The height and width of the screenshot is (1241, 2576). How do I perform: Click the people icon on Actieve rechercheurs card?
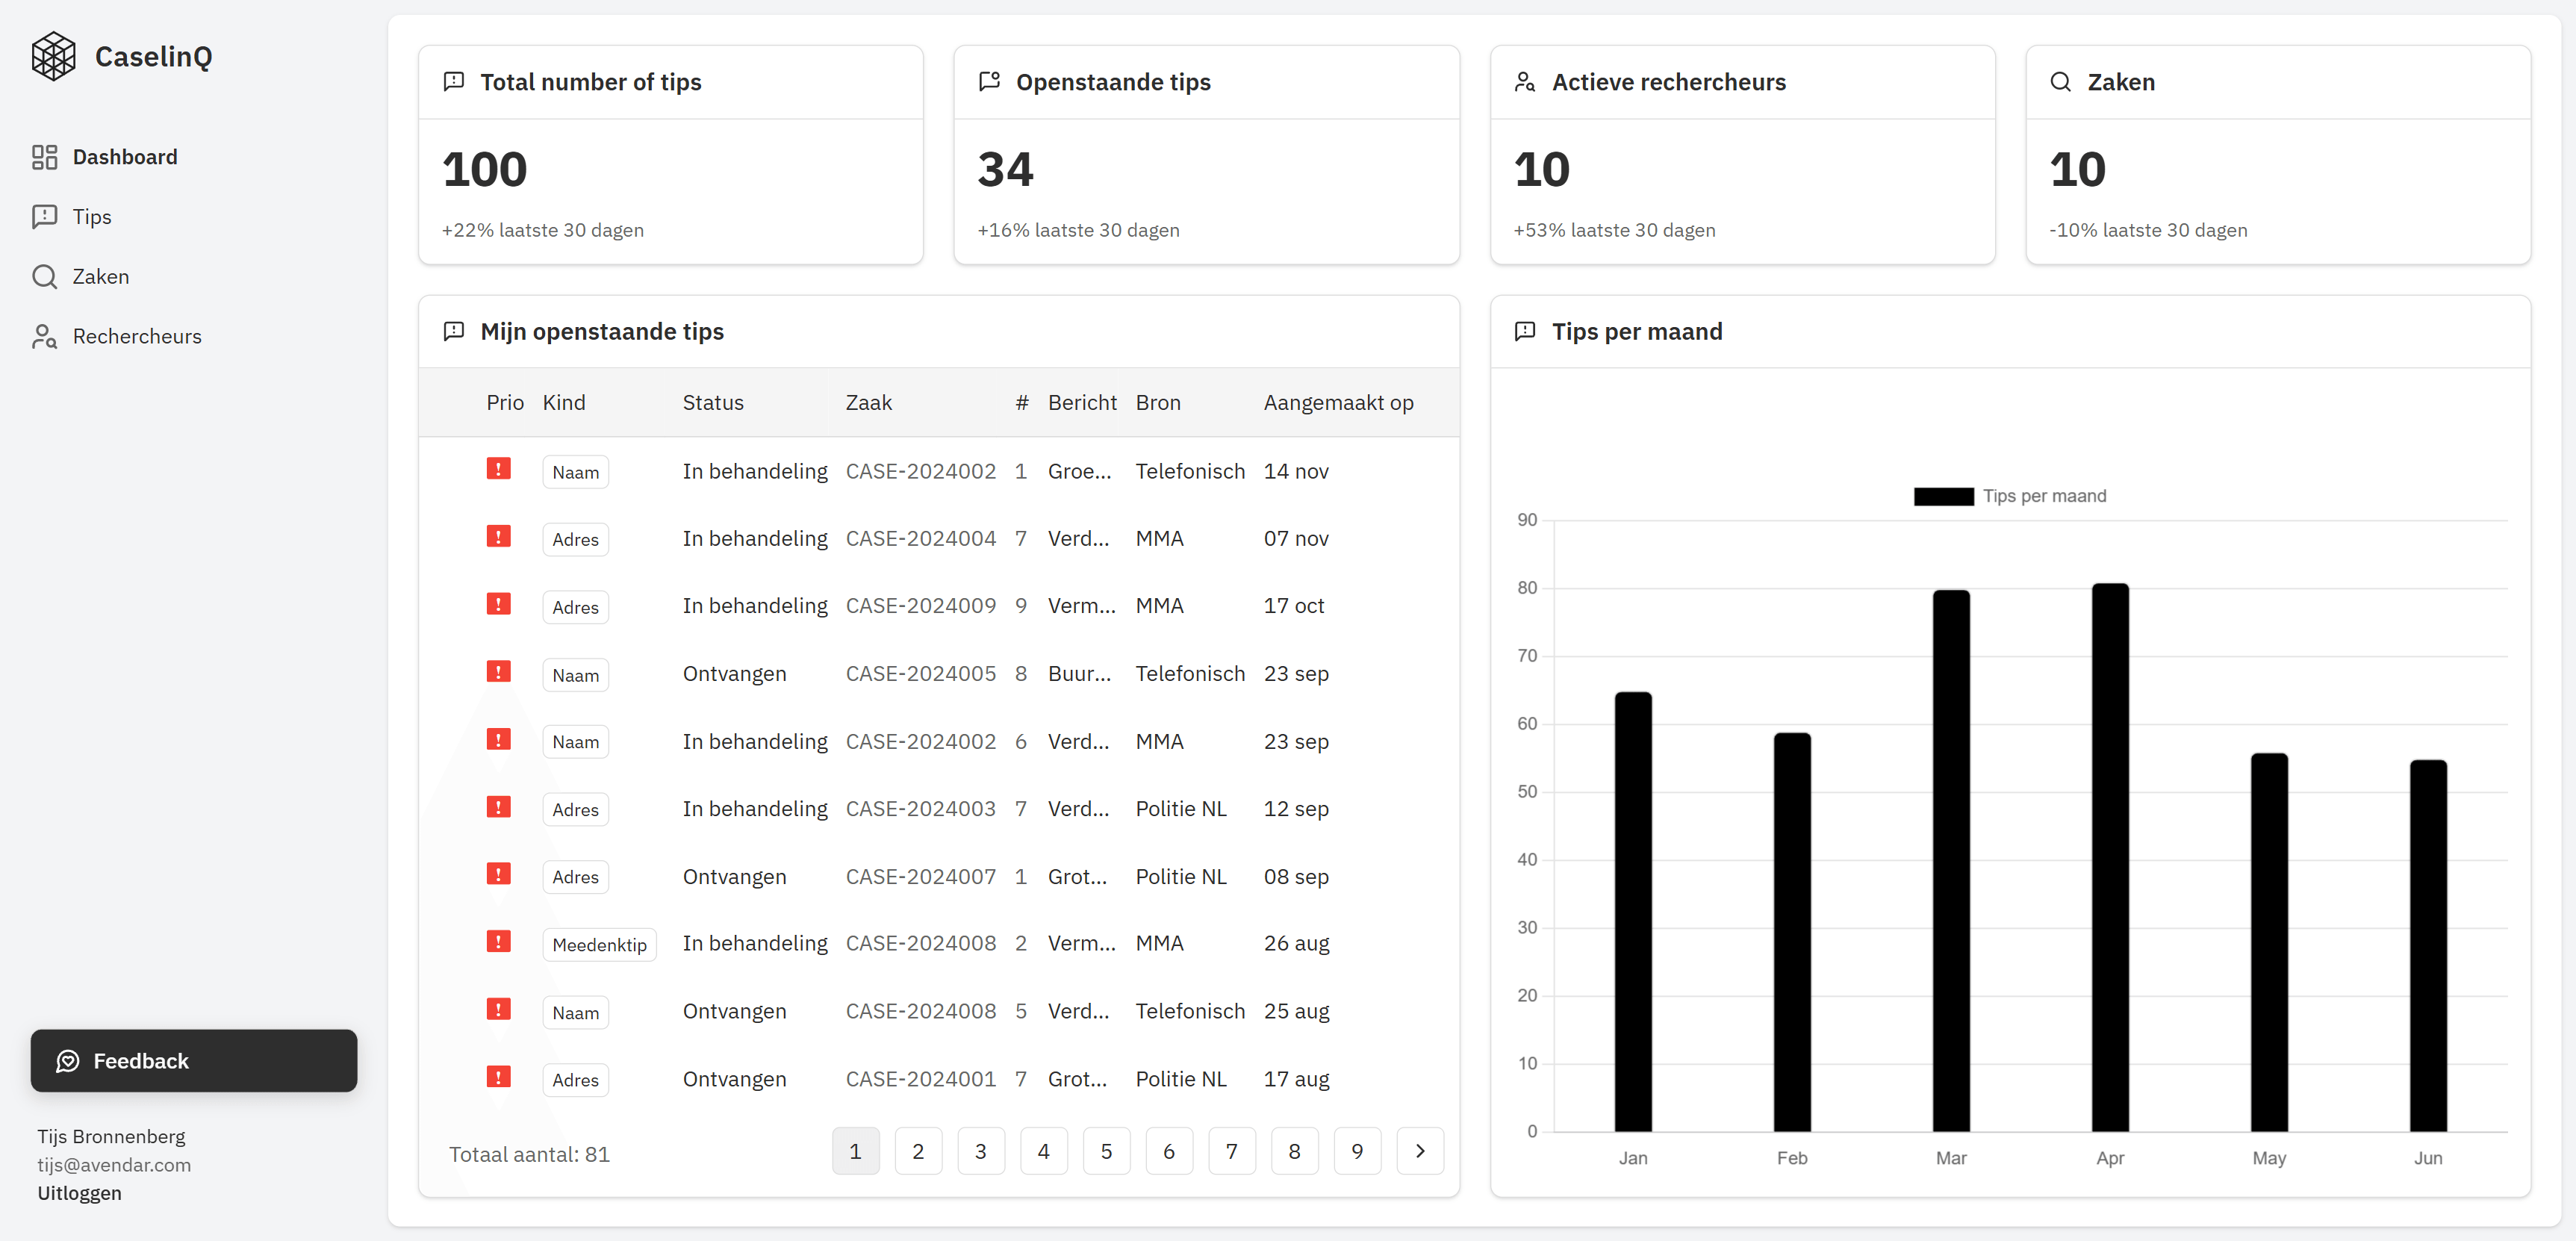[x=1524, y=81]
